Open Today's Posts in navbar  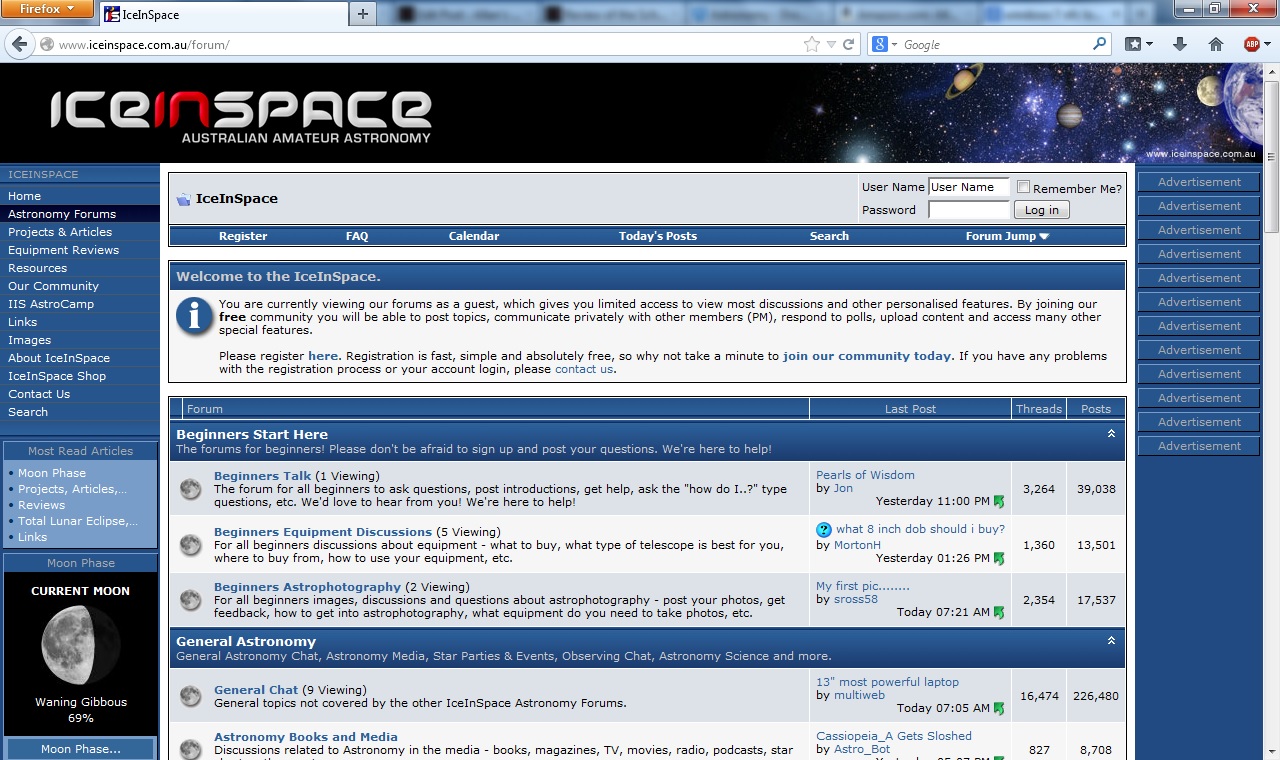[658, 236]
